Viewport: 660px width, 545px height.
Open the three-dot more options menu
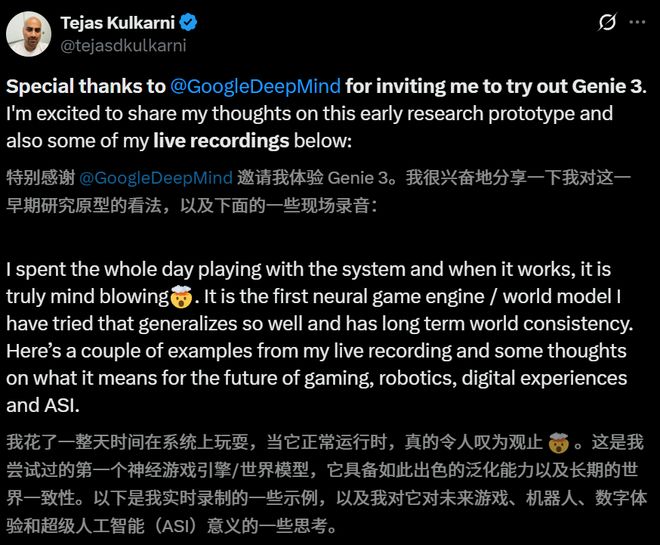pos(638,23)
